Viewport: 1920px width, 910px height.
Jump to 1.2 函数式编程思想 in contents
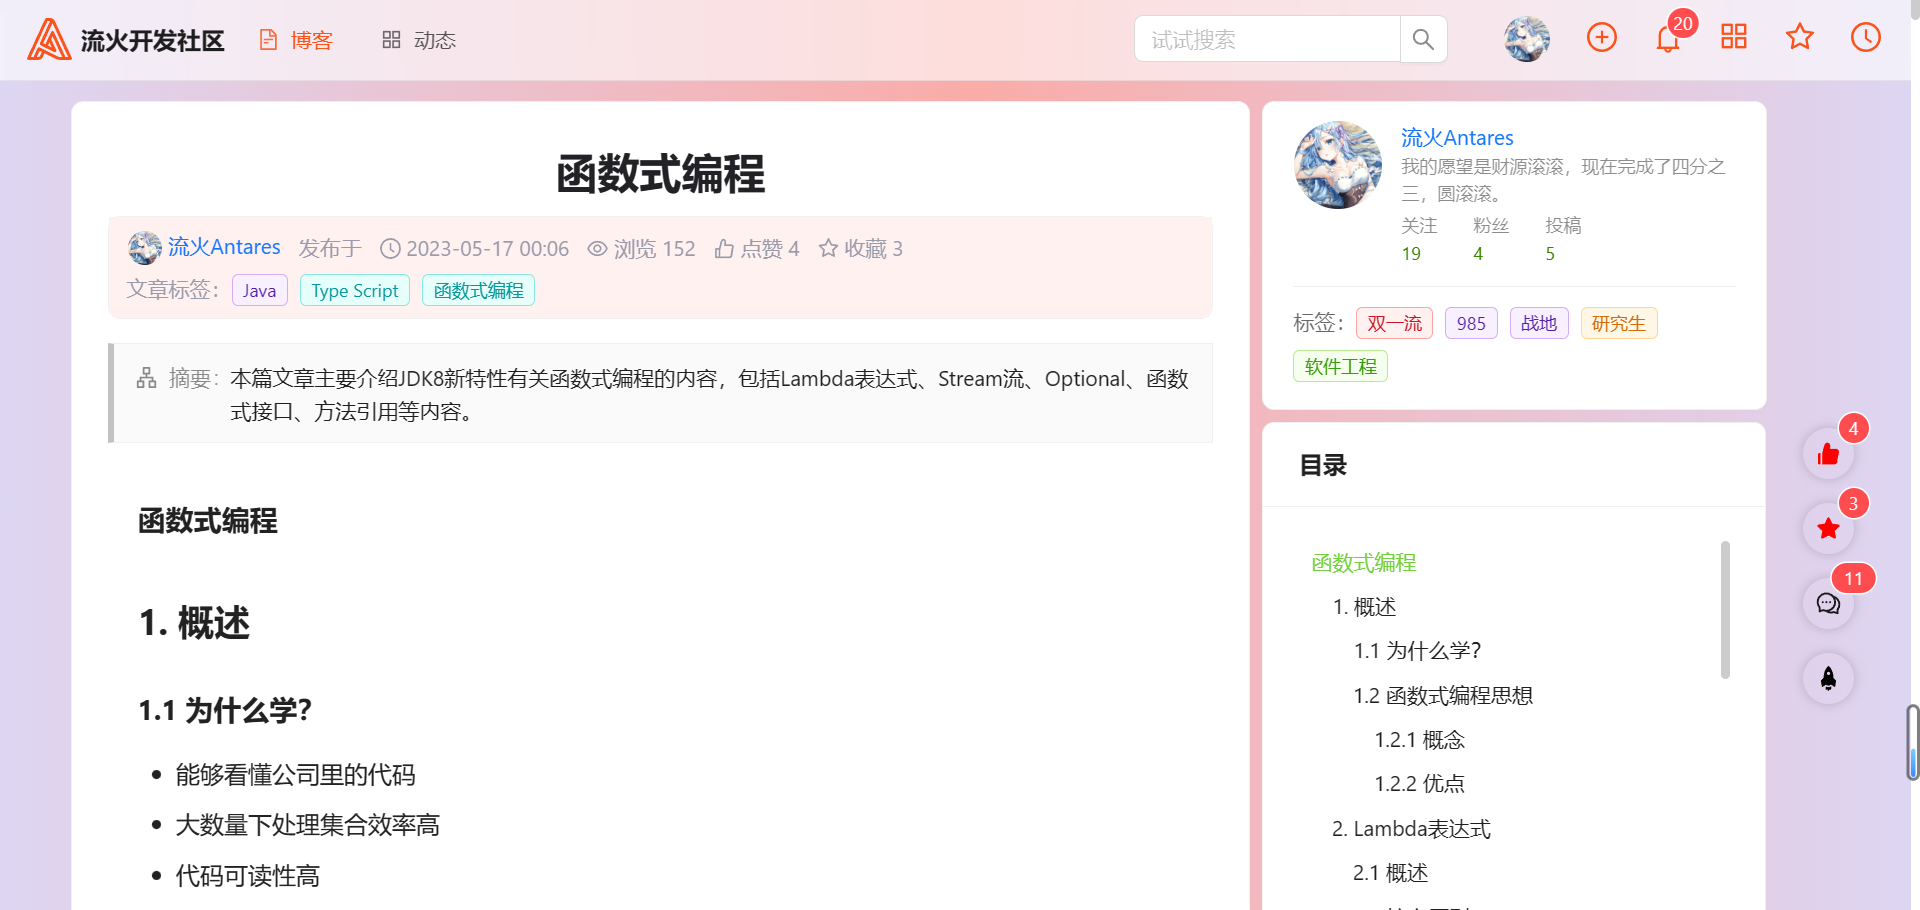click(1443, 695)
